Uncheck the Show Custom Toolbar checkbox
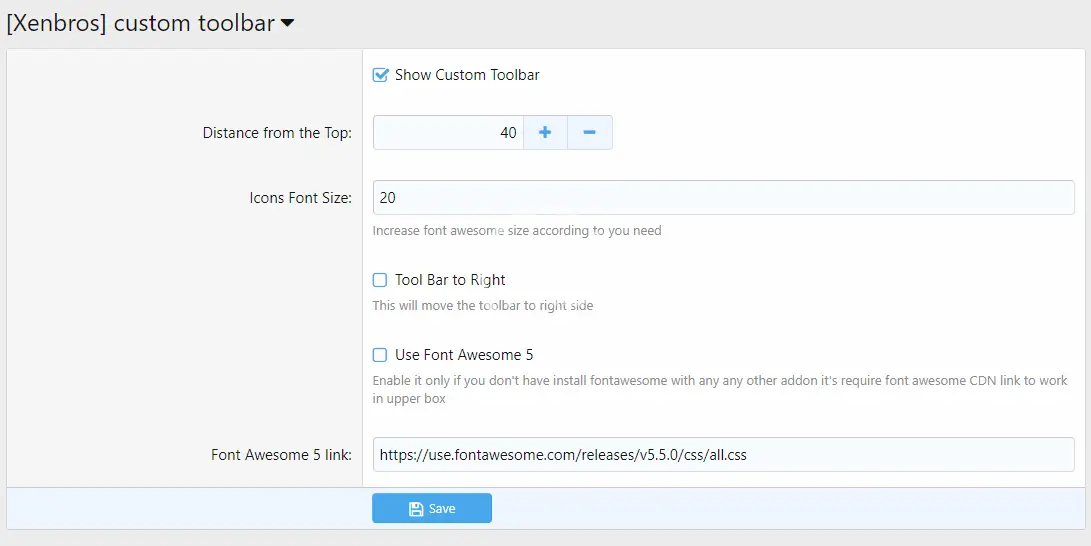1091x546 pixels. [380, 75]
